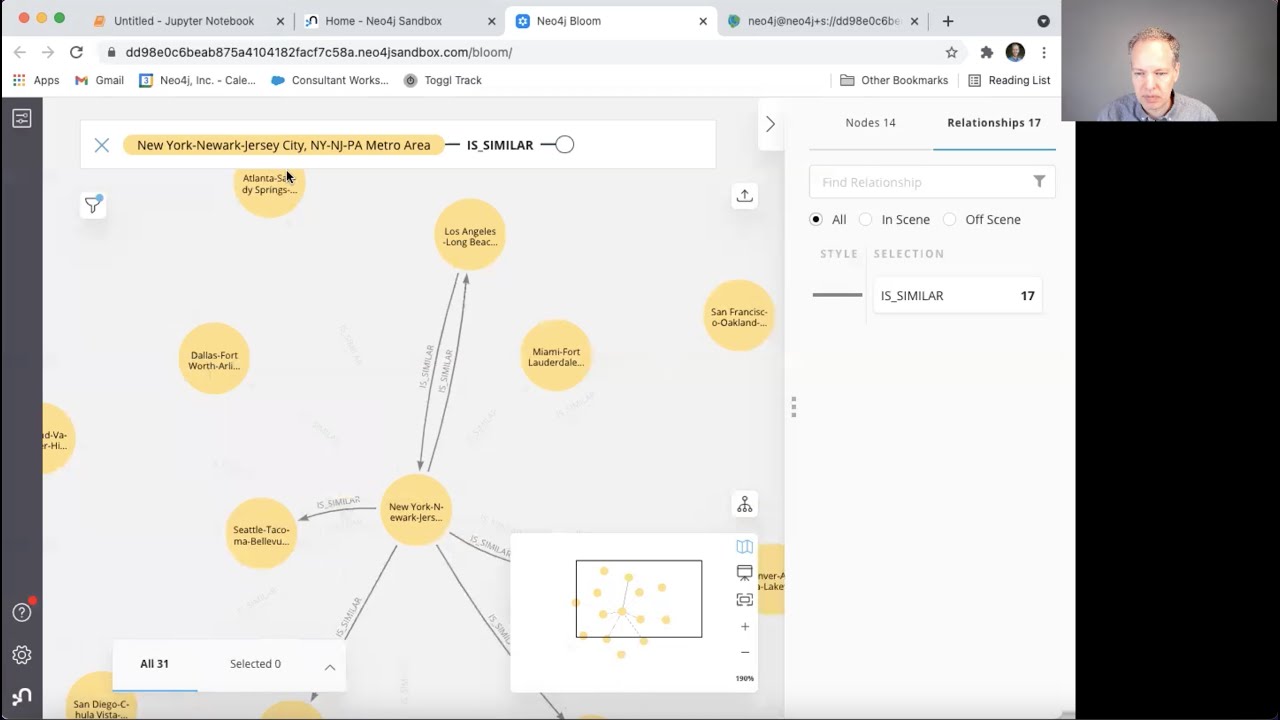Select the Dallas-Fort Worth node
The width and height of the screenshot is (1280, 720).
click(214, 359)
